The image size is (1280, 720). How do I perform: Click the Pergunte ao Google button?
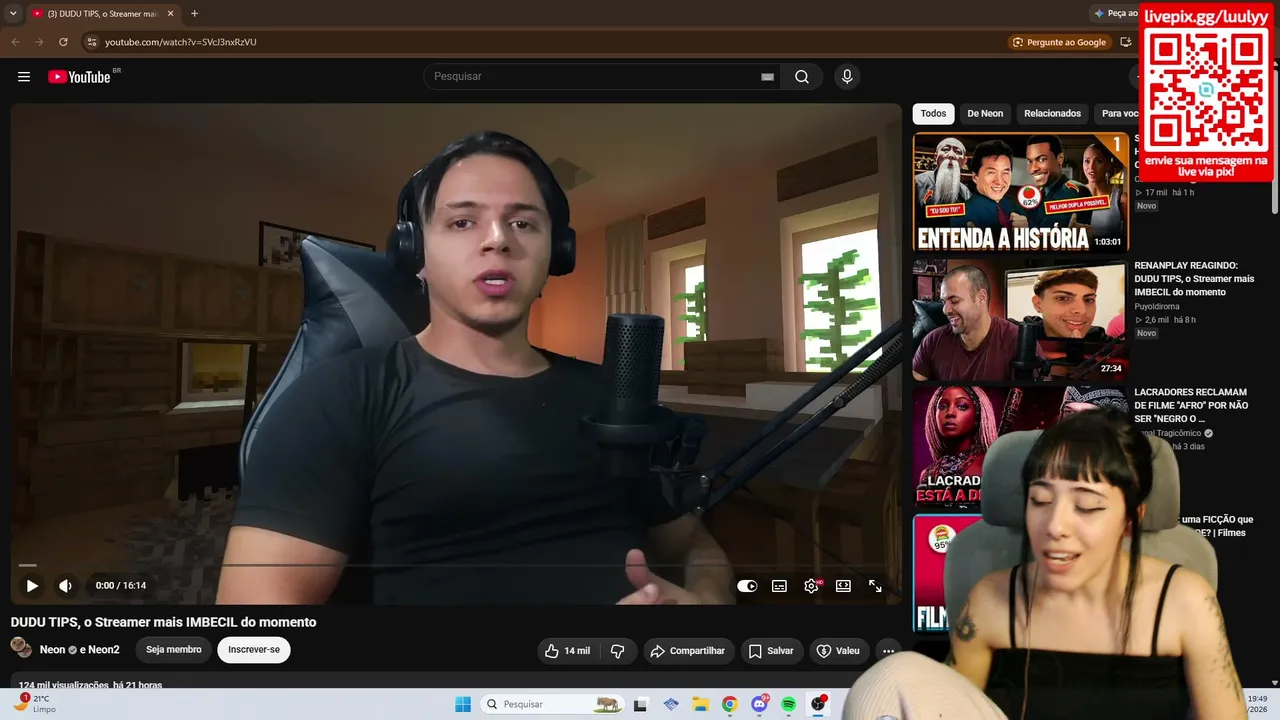coord(1059,42)
